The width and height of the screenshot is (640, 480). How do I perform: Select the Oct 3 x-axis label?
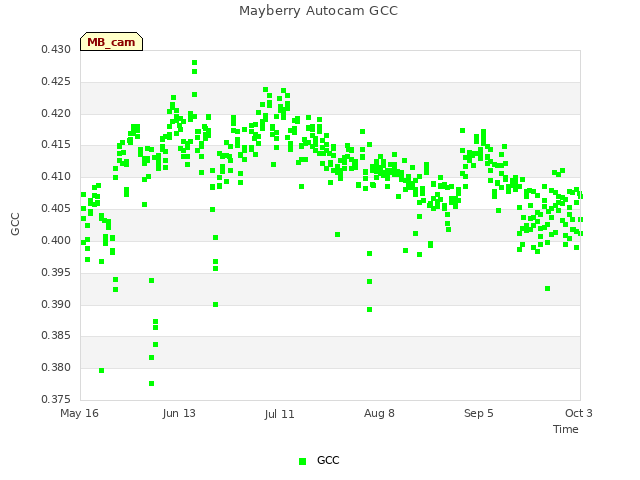click(578, 413)
